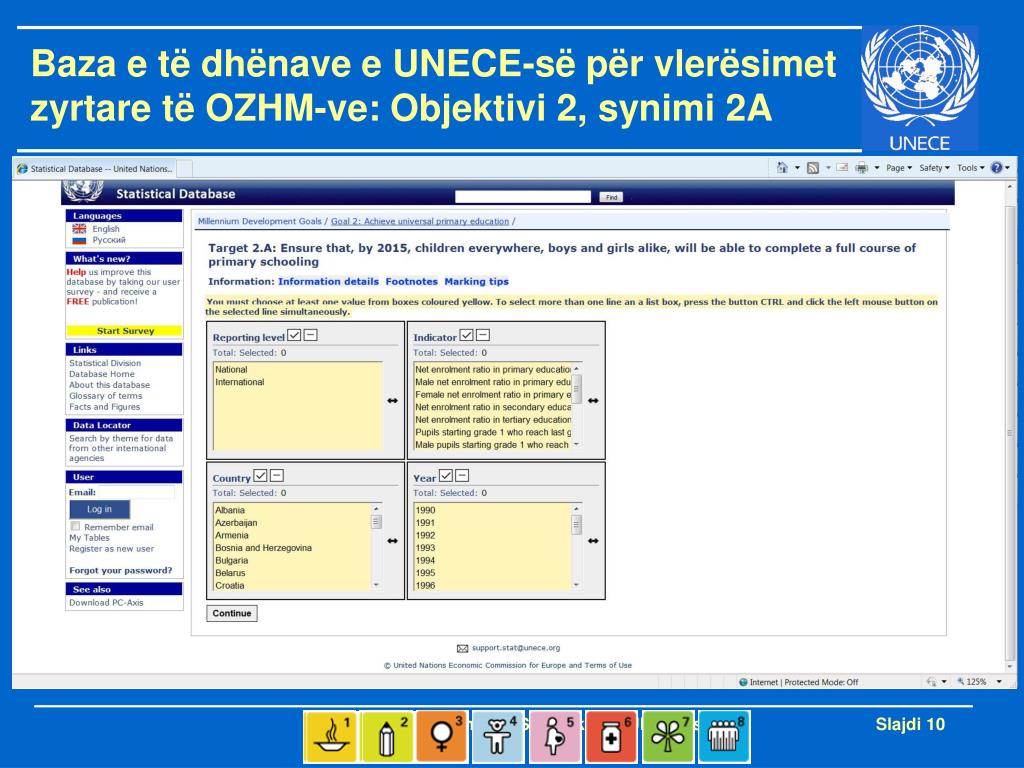Click the Year box double-arrow icon

593,541
